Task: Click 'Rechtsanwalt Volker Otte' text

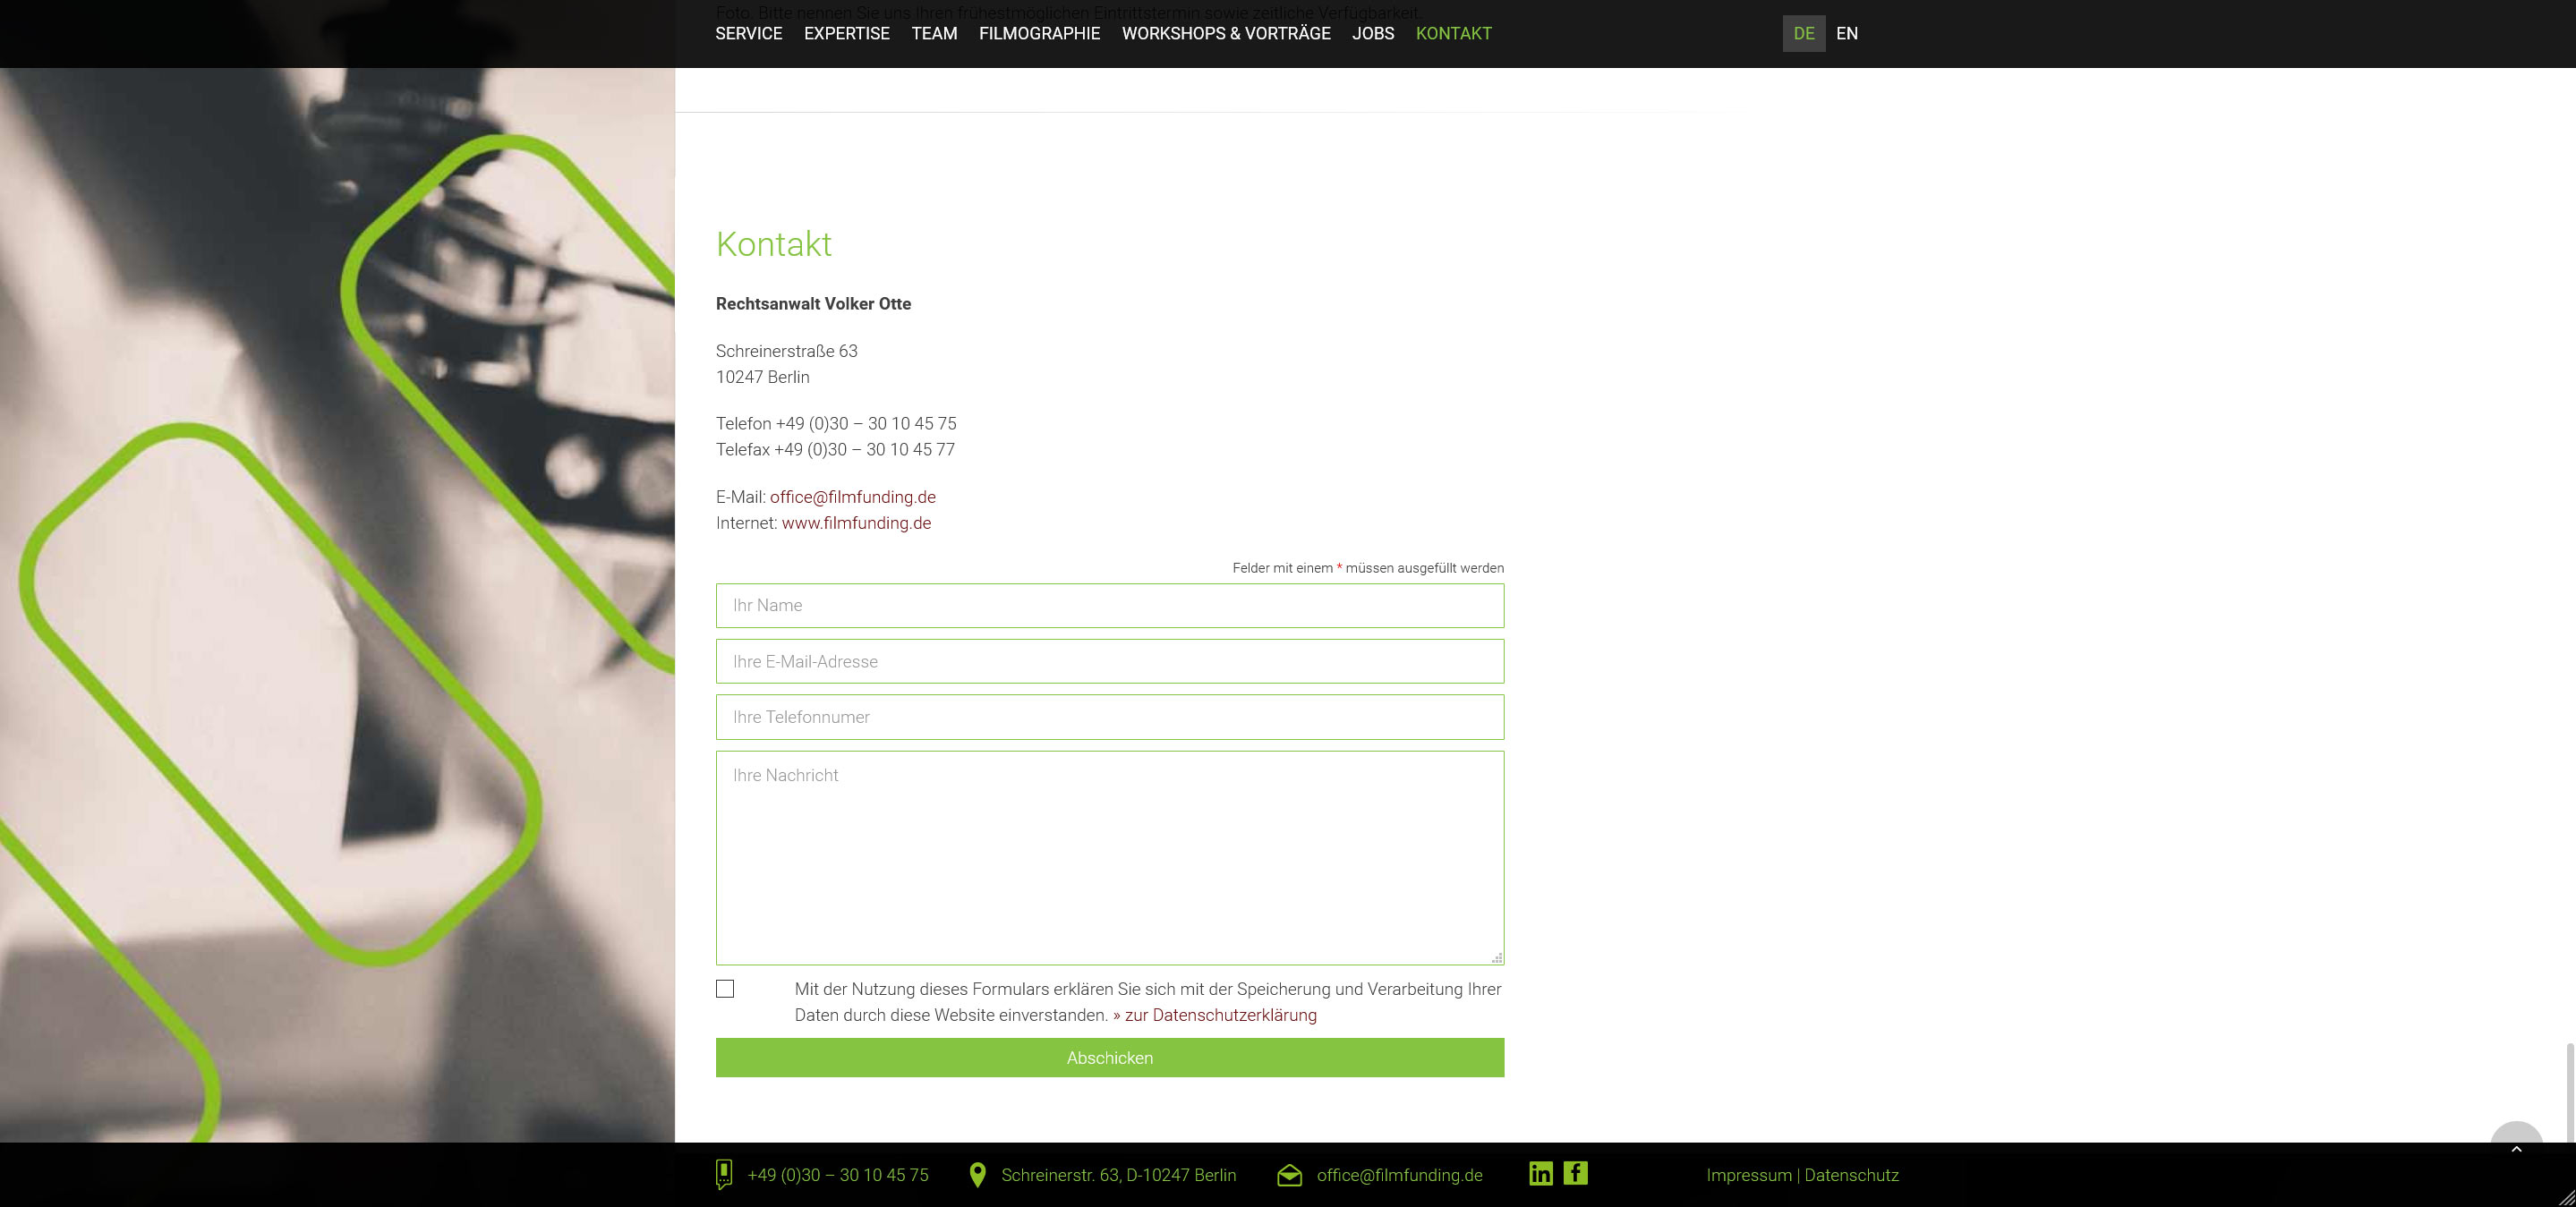Action: tap(813, 304)
